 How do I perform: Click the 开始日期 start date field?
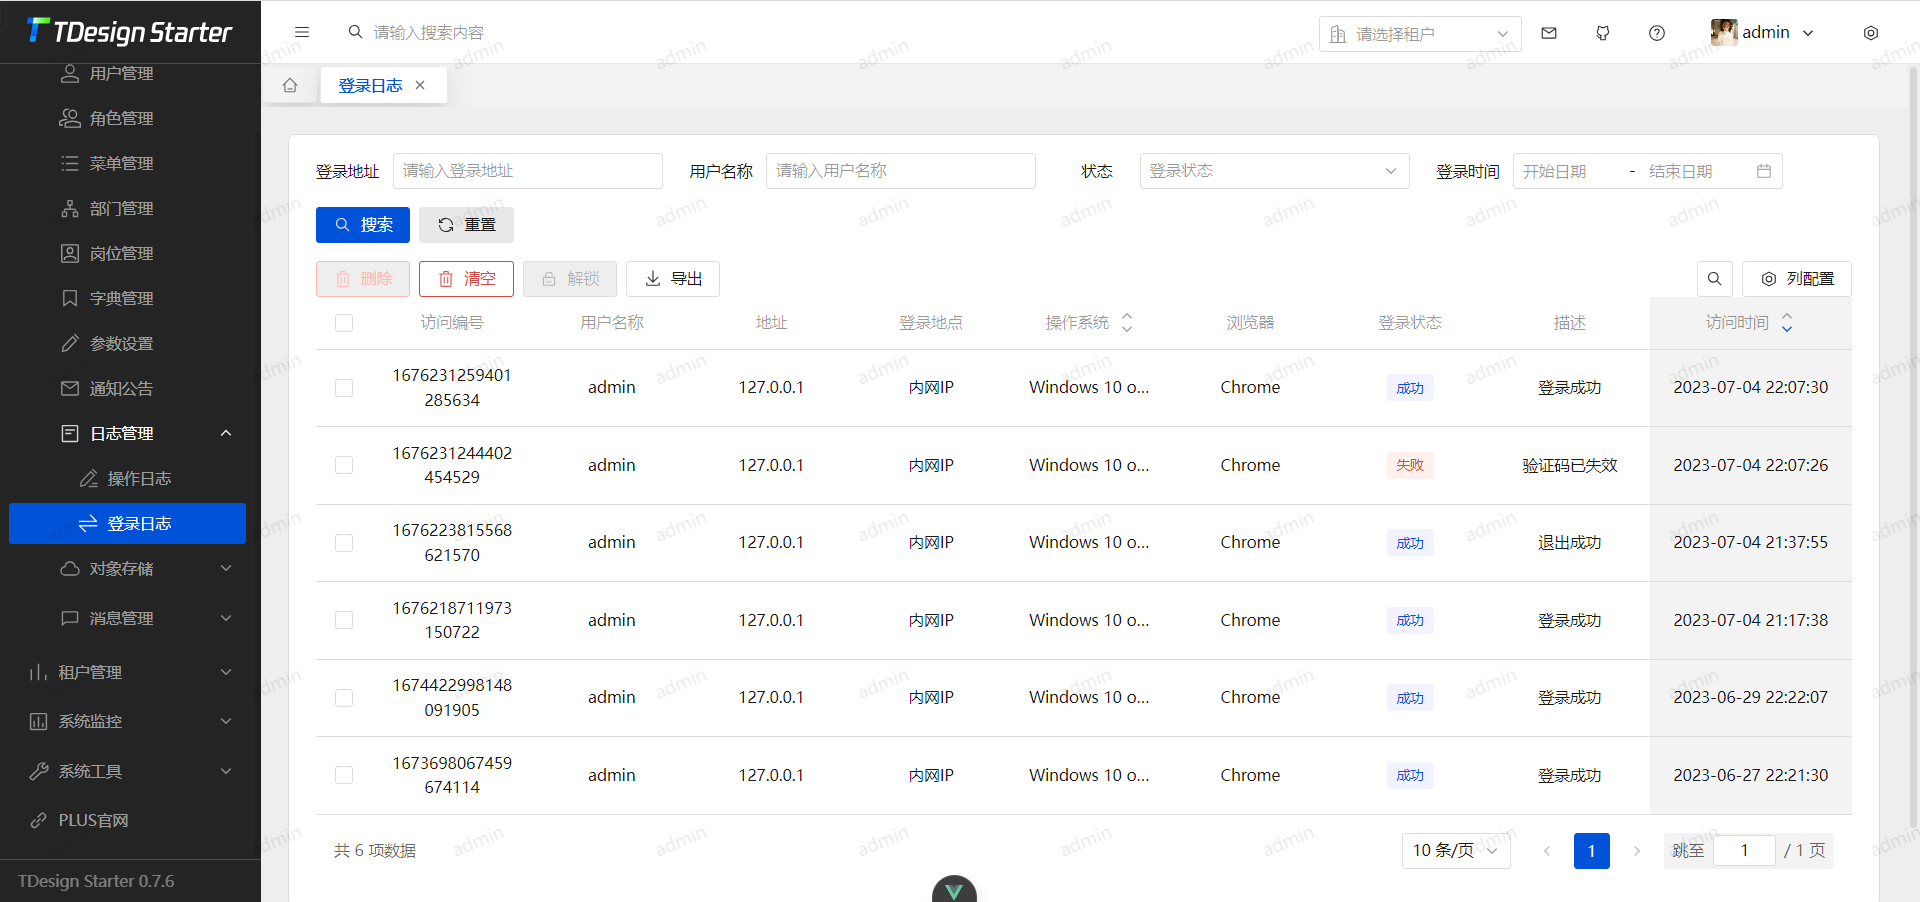[1570, 171]
